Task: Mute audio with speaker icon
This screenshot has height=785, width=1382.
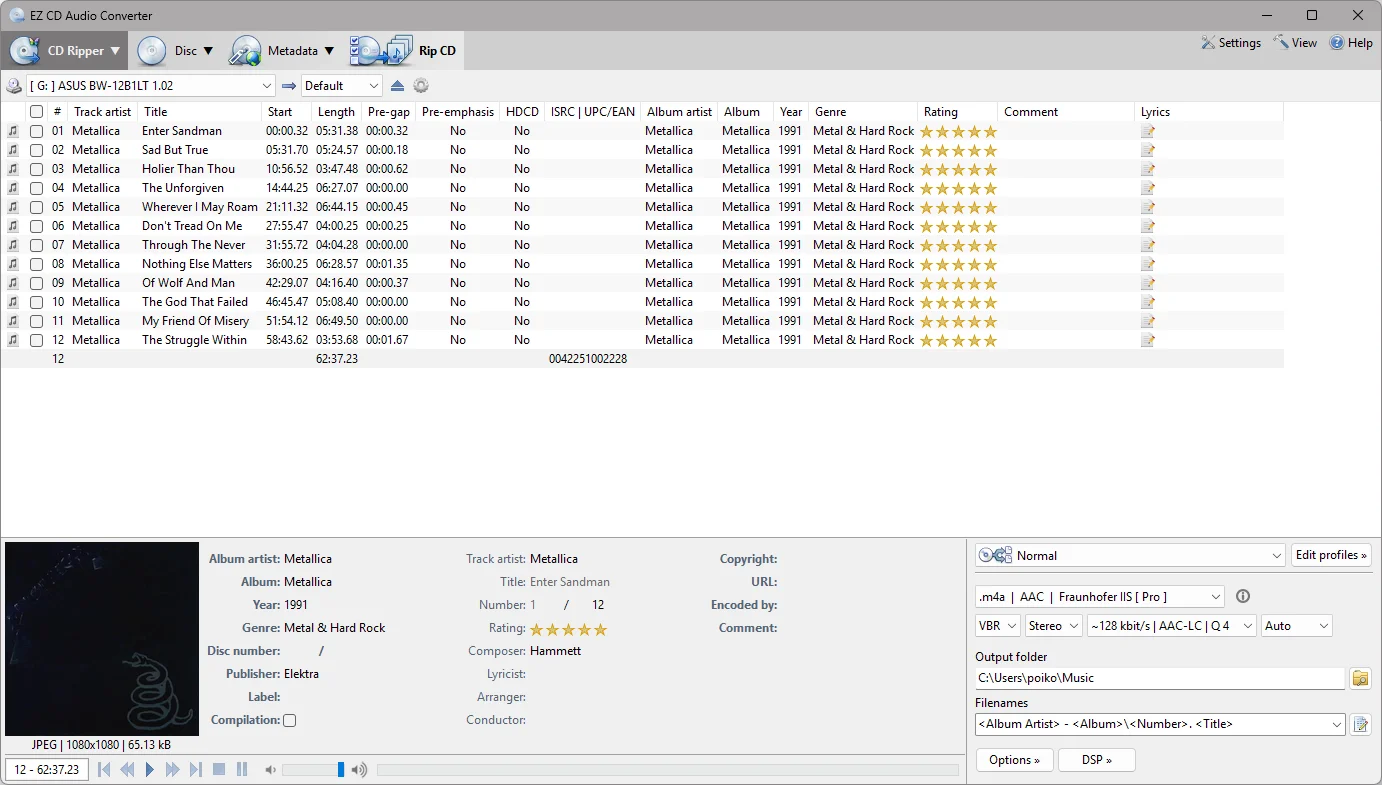Action: pyautogui.click(x=270, y=769)
